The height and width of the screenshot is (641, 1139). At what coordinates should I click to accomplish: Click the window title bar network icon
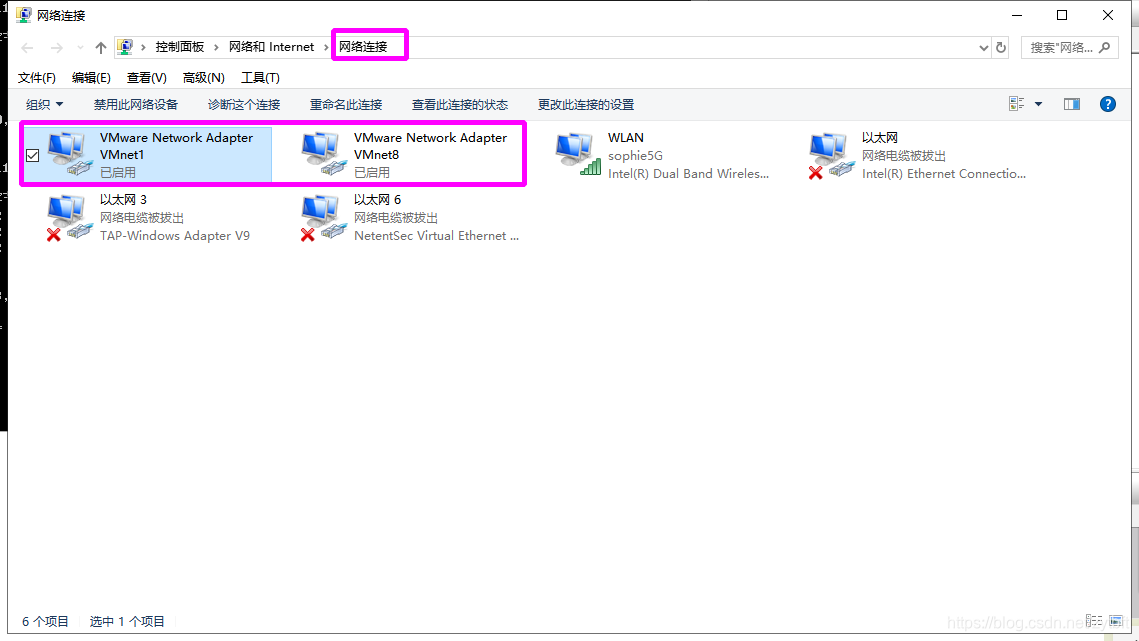point(24,15)
